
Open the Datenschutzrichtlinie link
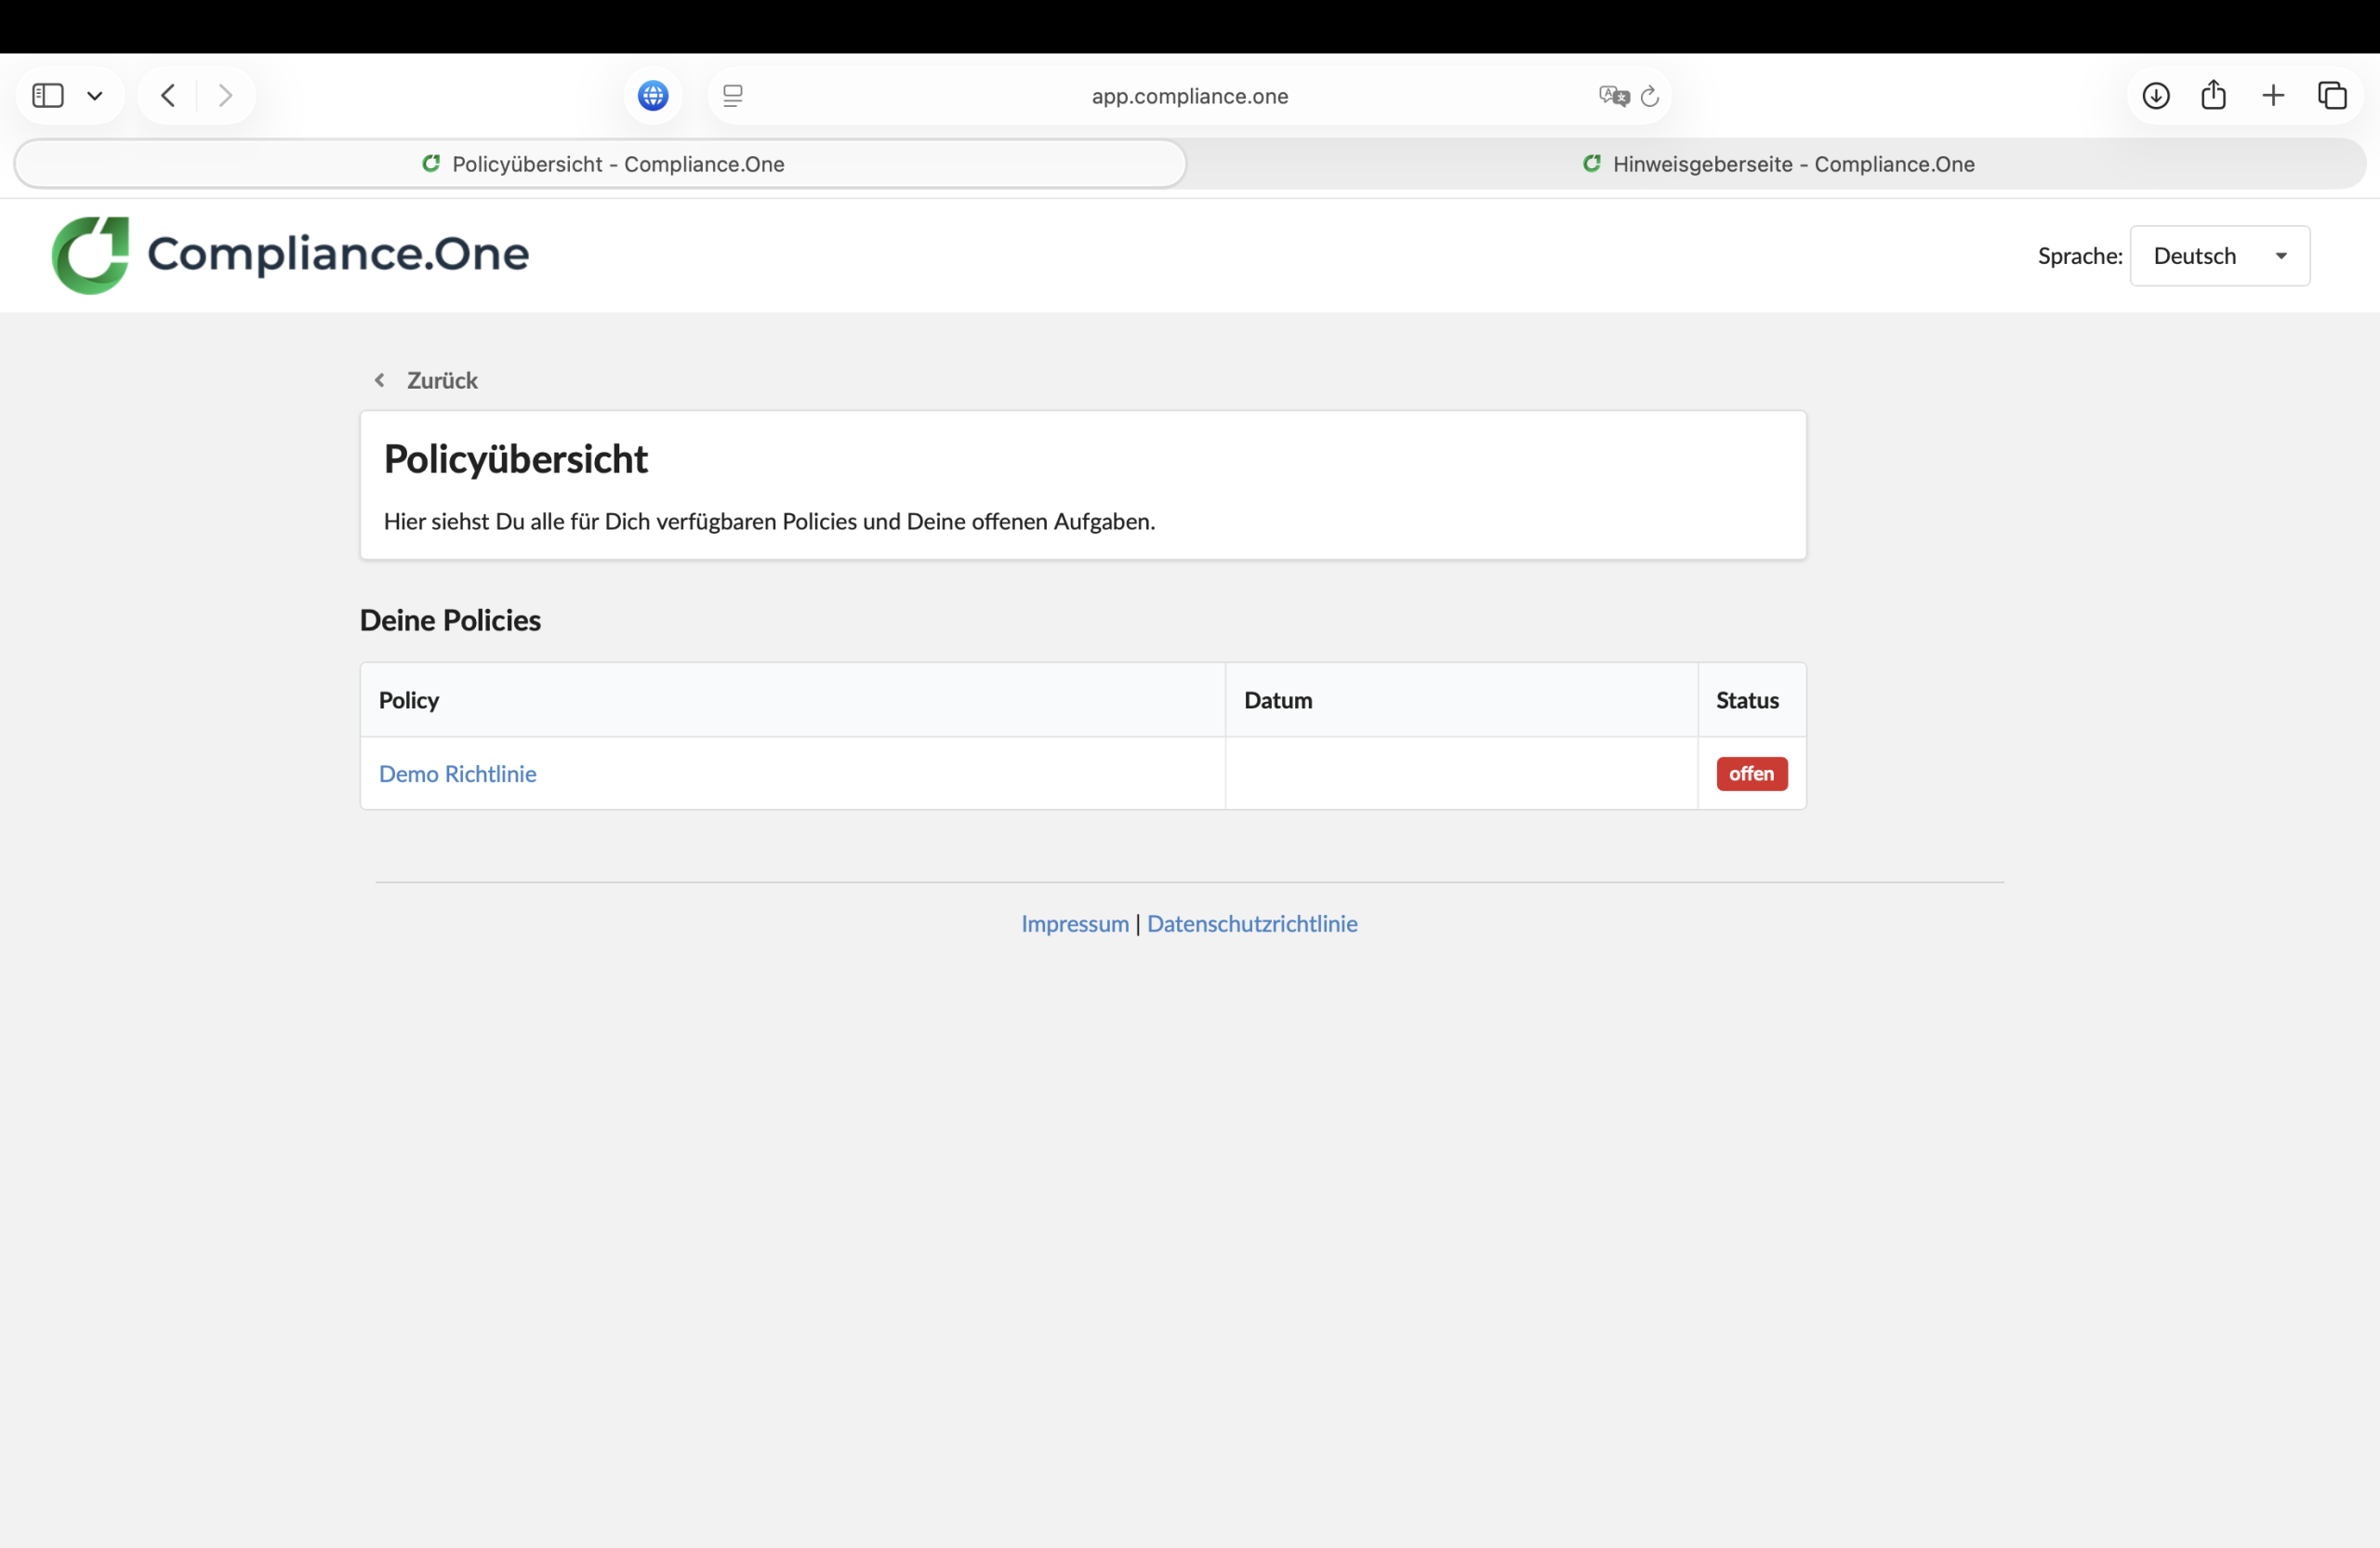(x=1252, y=924)
